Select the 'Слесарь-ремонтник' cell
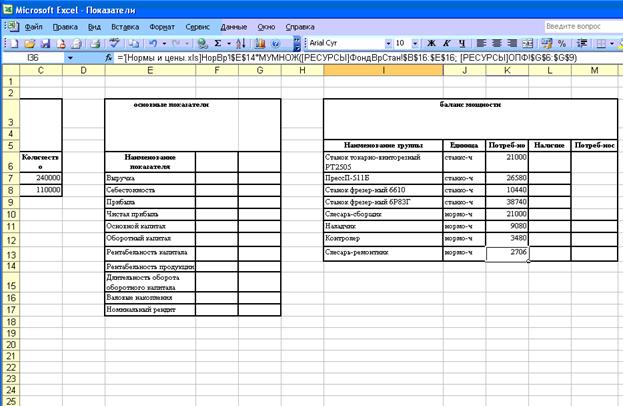The height and width of the screenshot is (406, 623). [x=383, y=254]
